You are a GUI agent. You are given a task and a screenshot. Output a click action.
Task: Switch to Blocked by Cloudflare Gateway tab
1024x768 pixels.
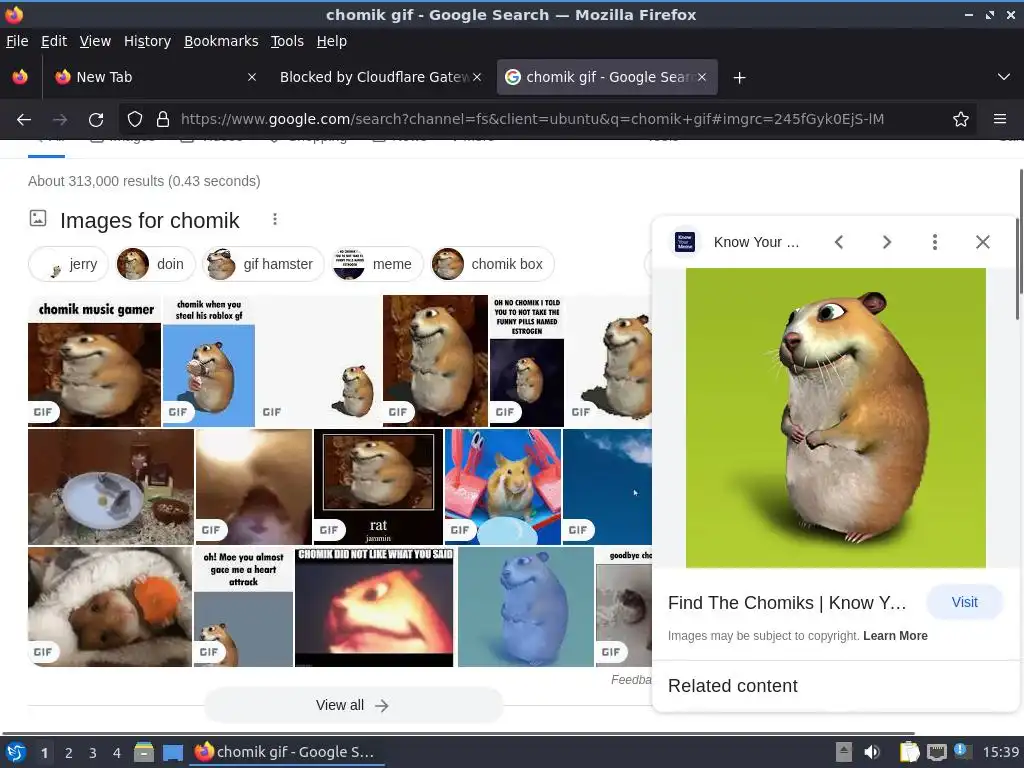click(380, 77)
